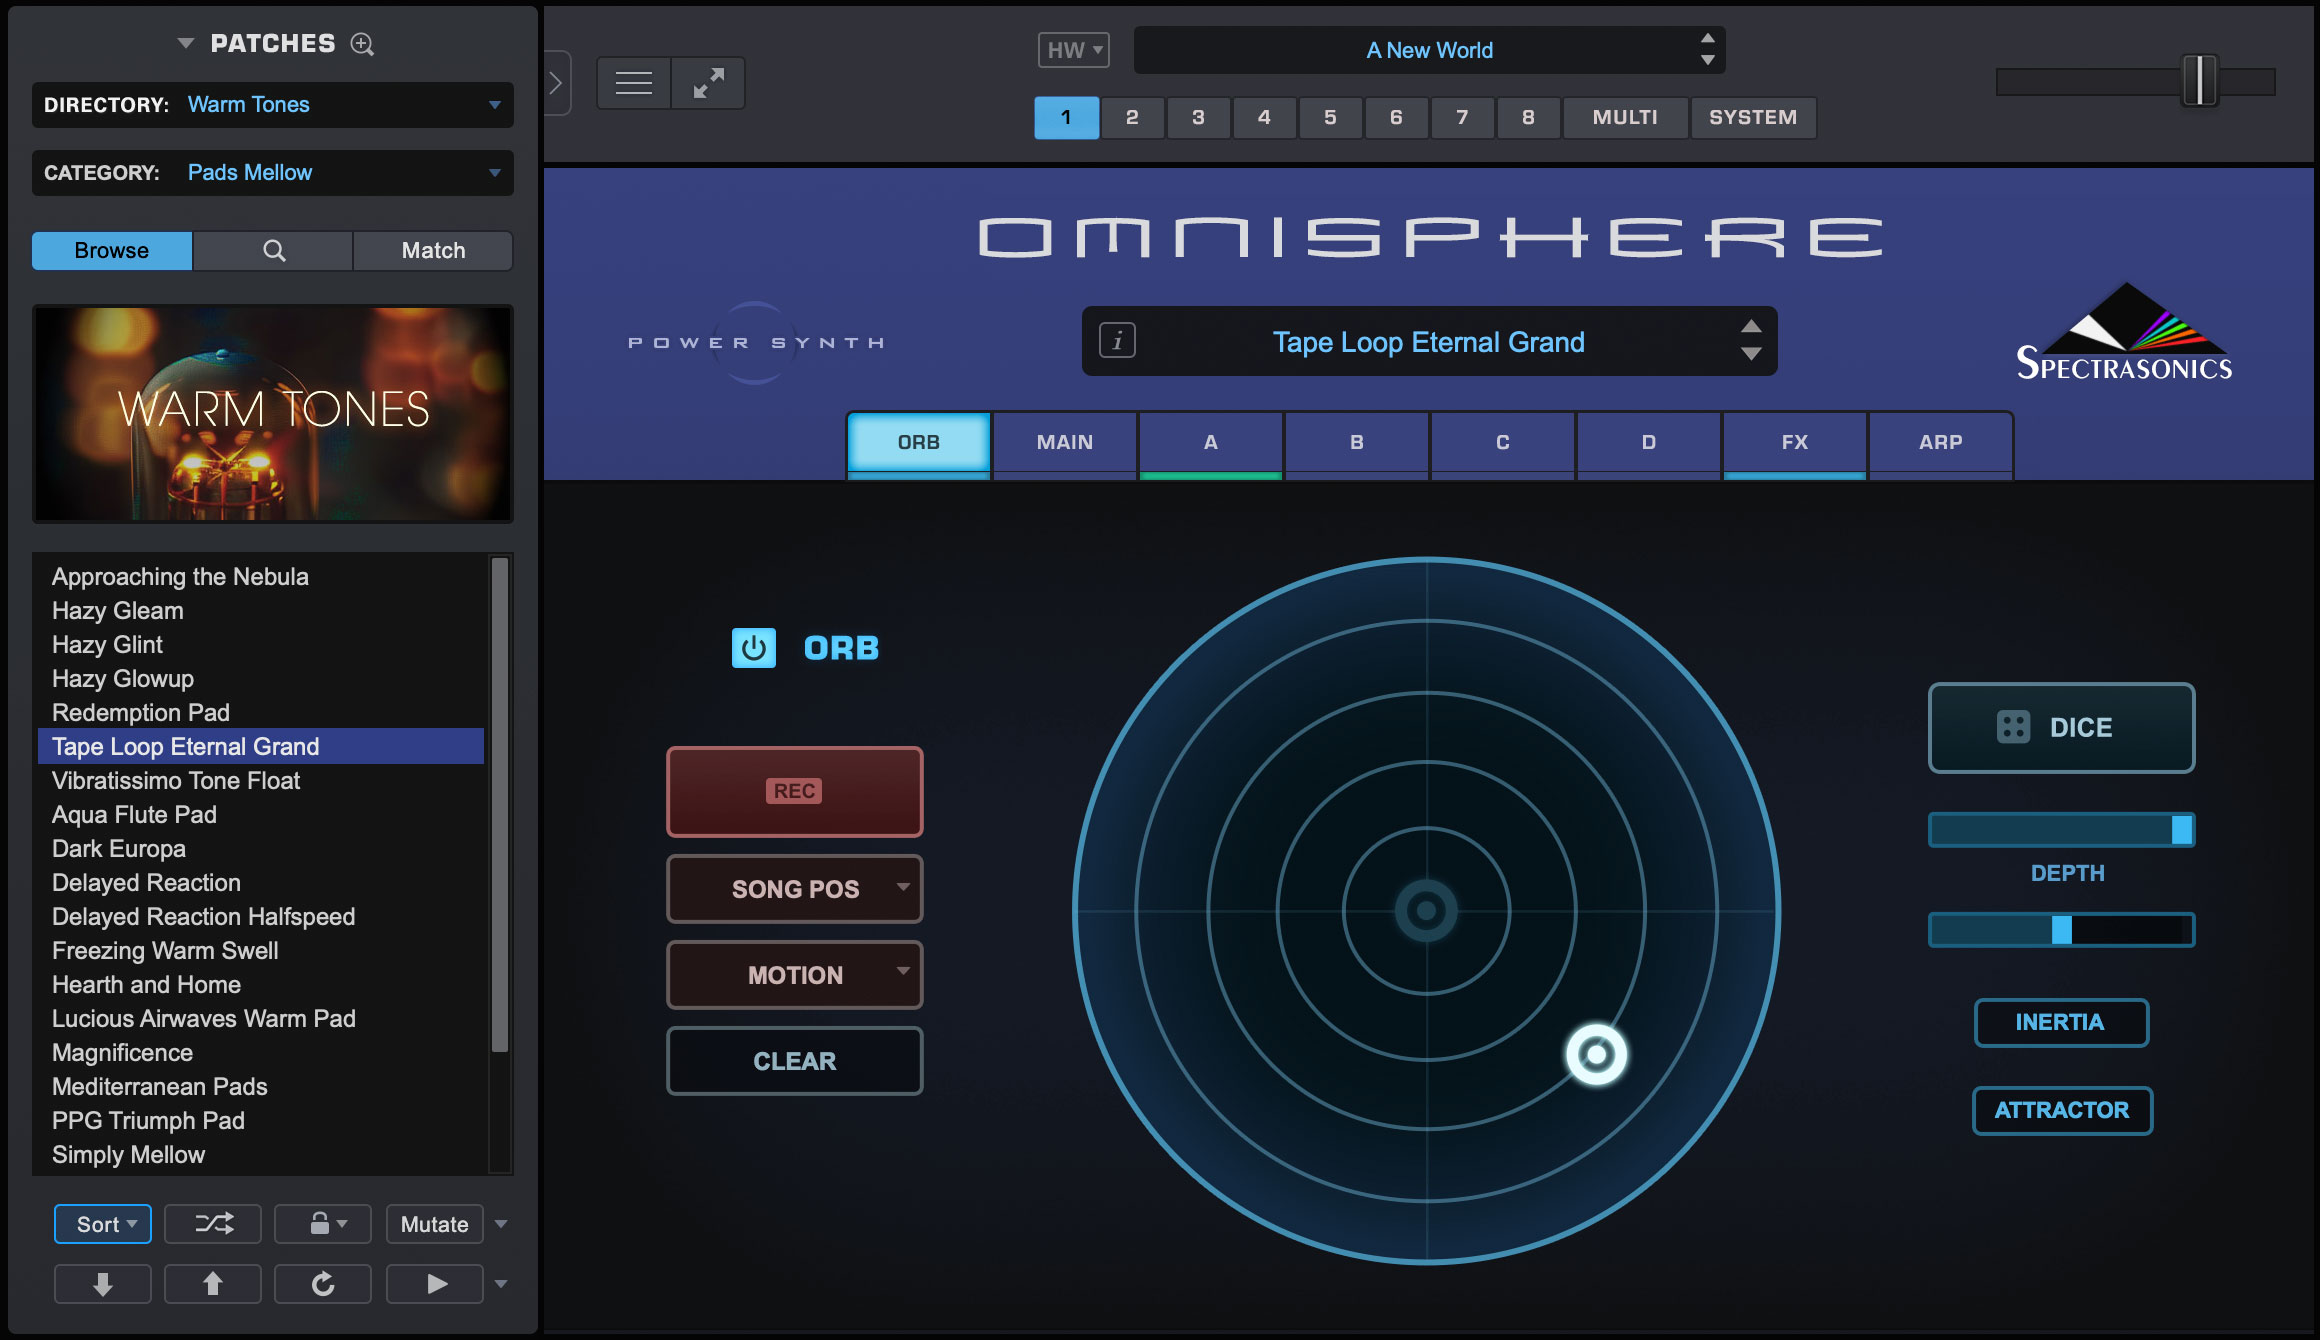Toggle the ATTRACTOR mode
Viewport: 2320px width, 1340px height.
2061,1110
